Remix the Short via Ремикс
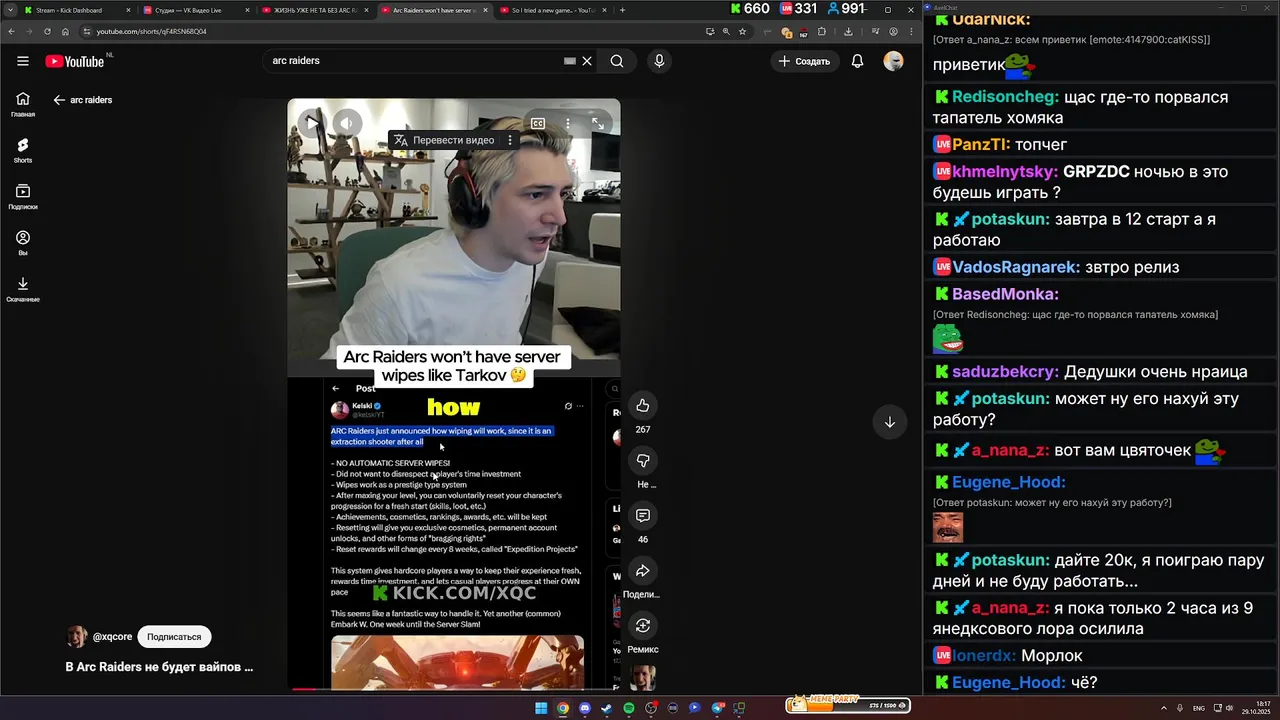Viewport: 1280px width, 720px height. coord(643,625)
